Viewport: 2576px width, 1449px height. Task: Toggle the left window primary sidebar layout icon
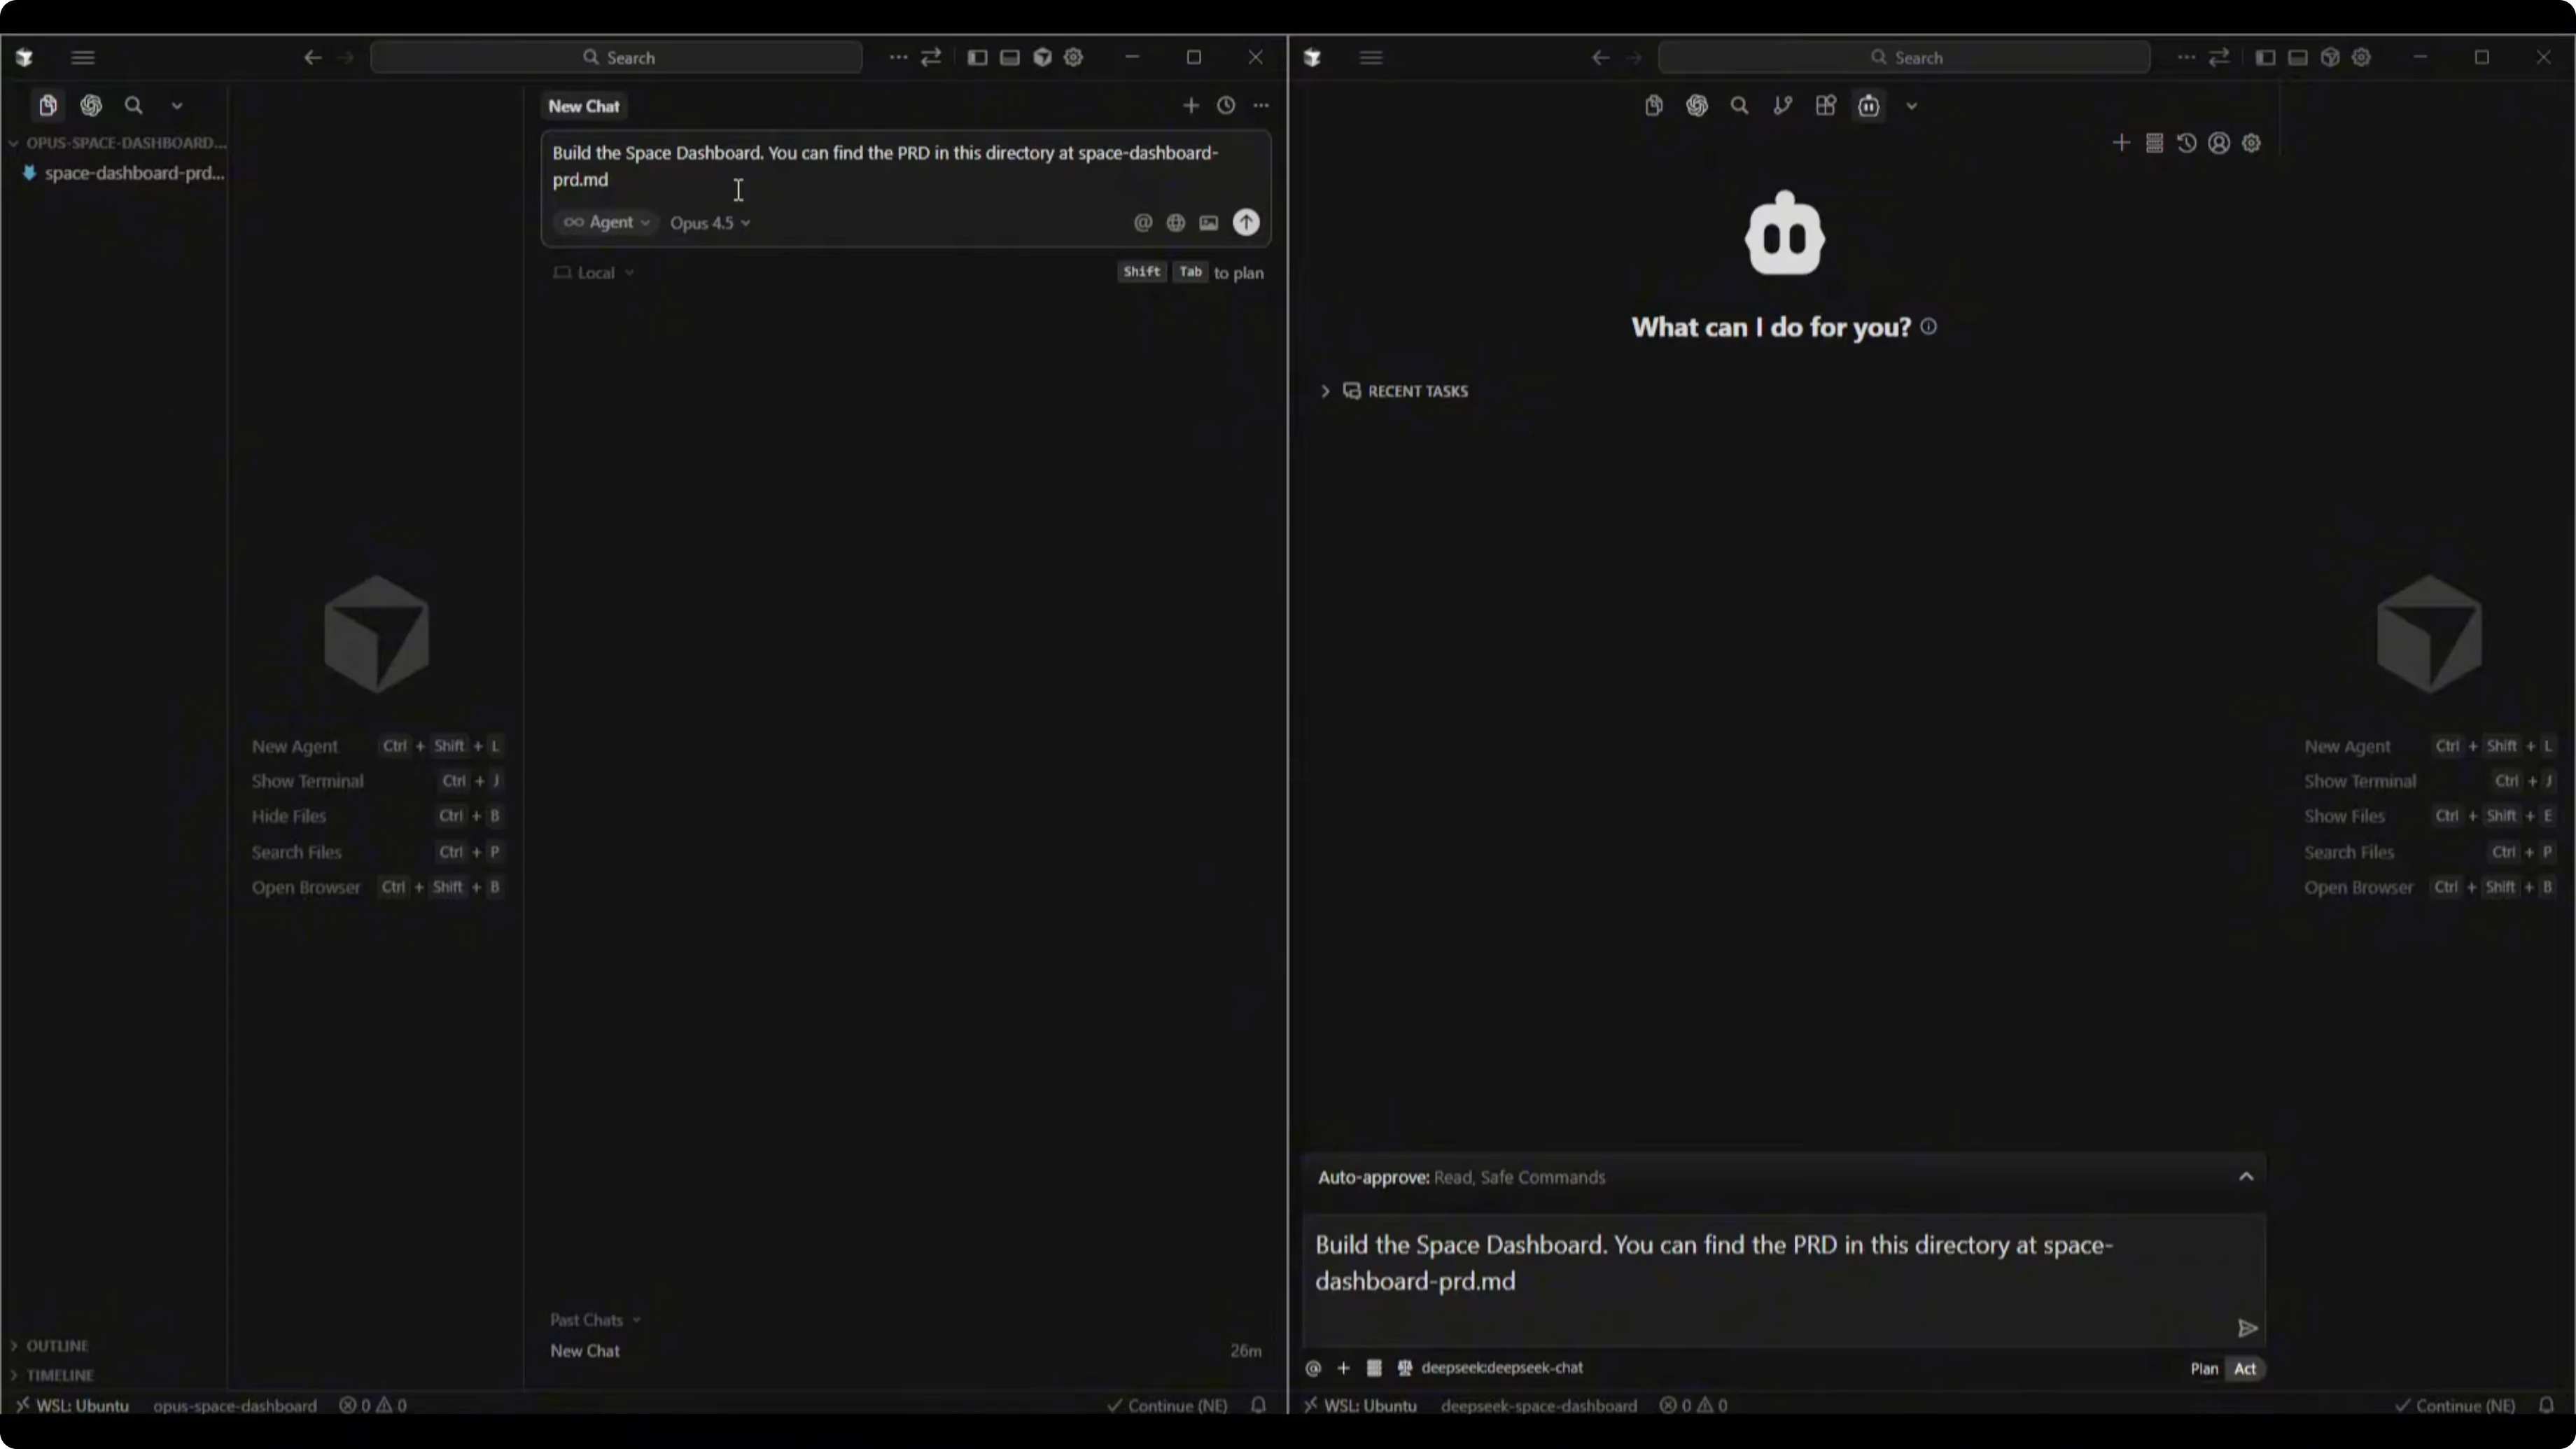[977, 57]
